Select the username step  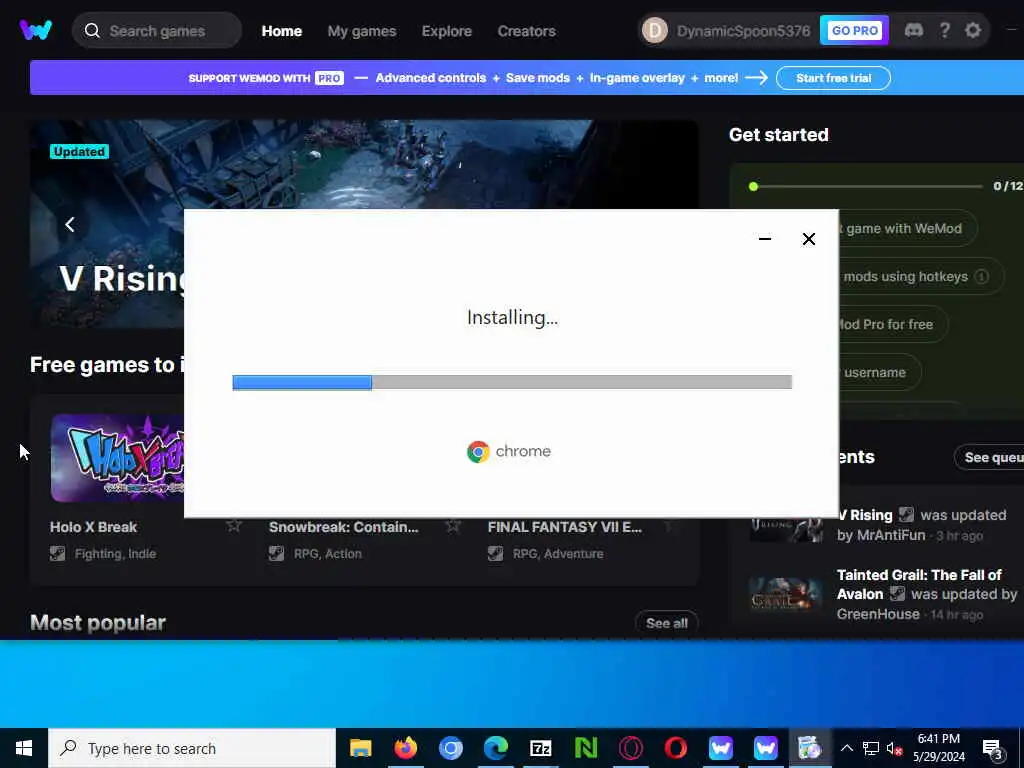coord(879,372)
